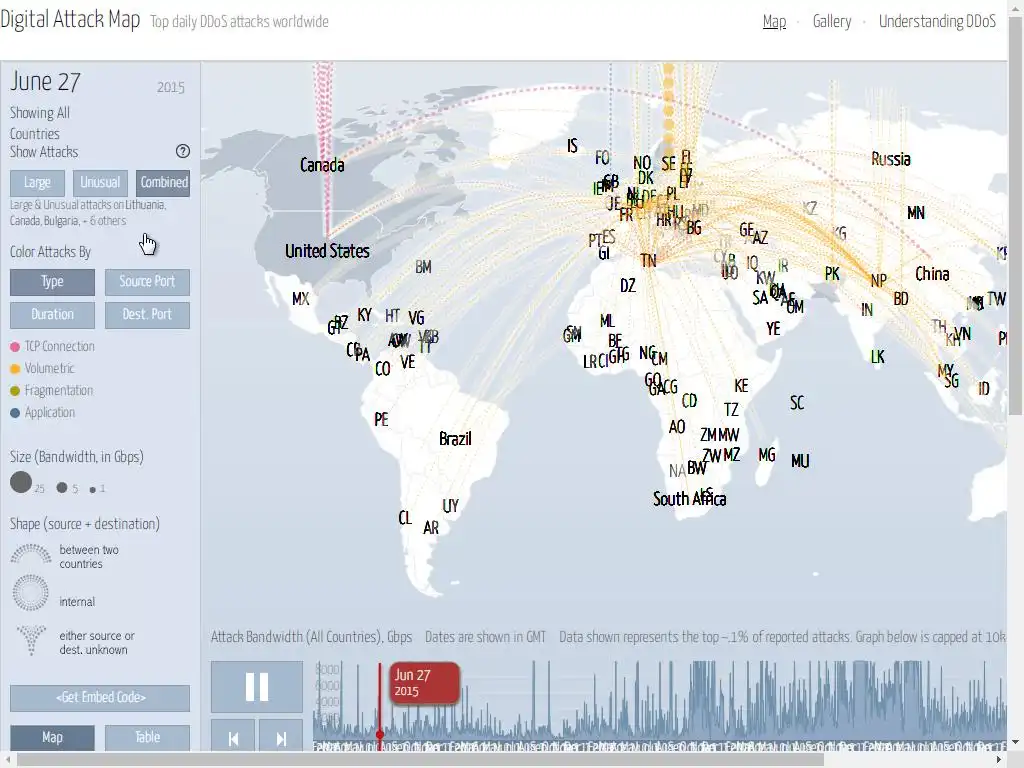Image resolution: width=1024 pixels, height=768 pixels.
Task: Click the MG Madagascar map label
Action: click(767, 455)
